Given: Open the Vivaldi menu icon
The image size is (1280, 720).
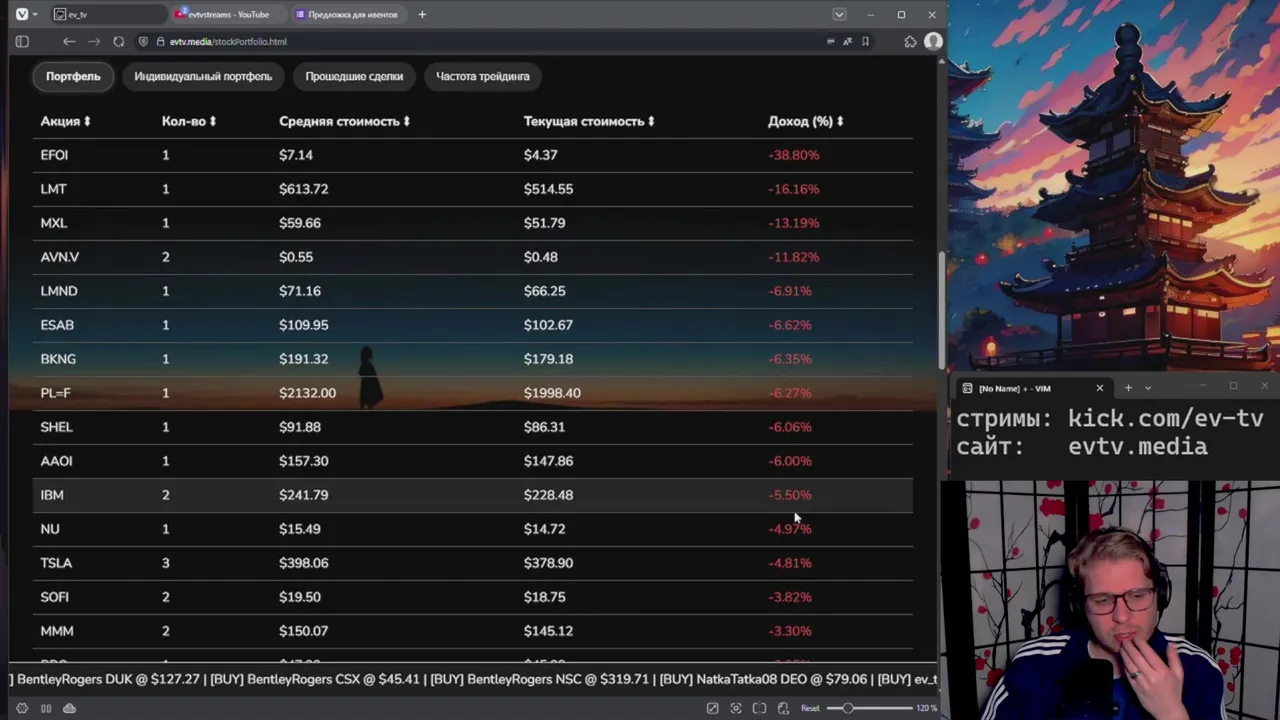Looking at the screenshot, I should (22, 14).
